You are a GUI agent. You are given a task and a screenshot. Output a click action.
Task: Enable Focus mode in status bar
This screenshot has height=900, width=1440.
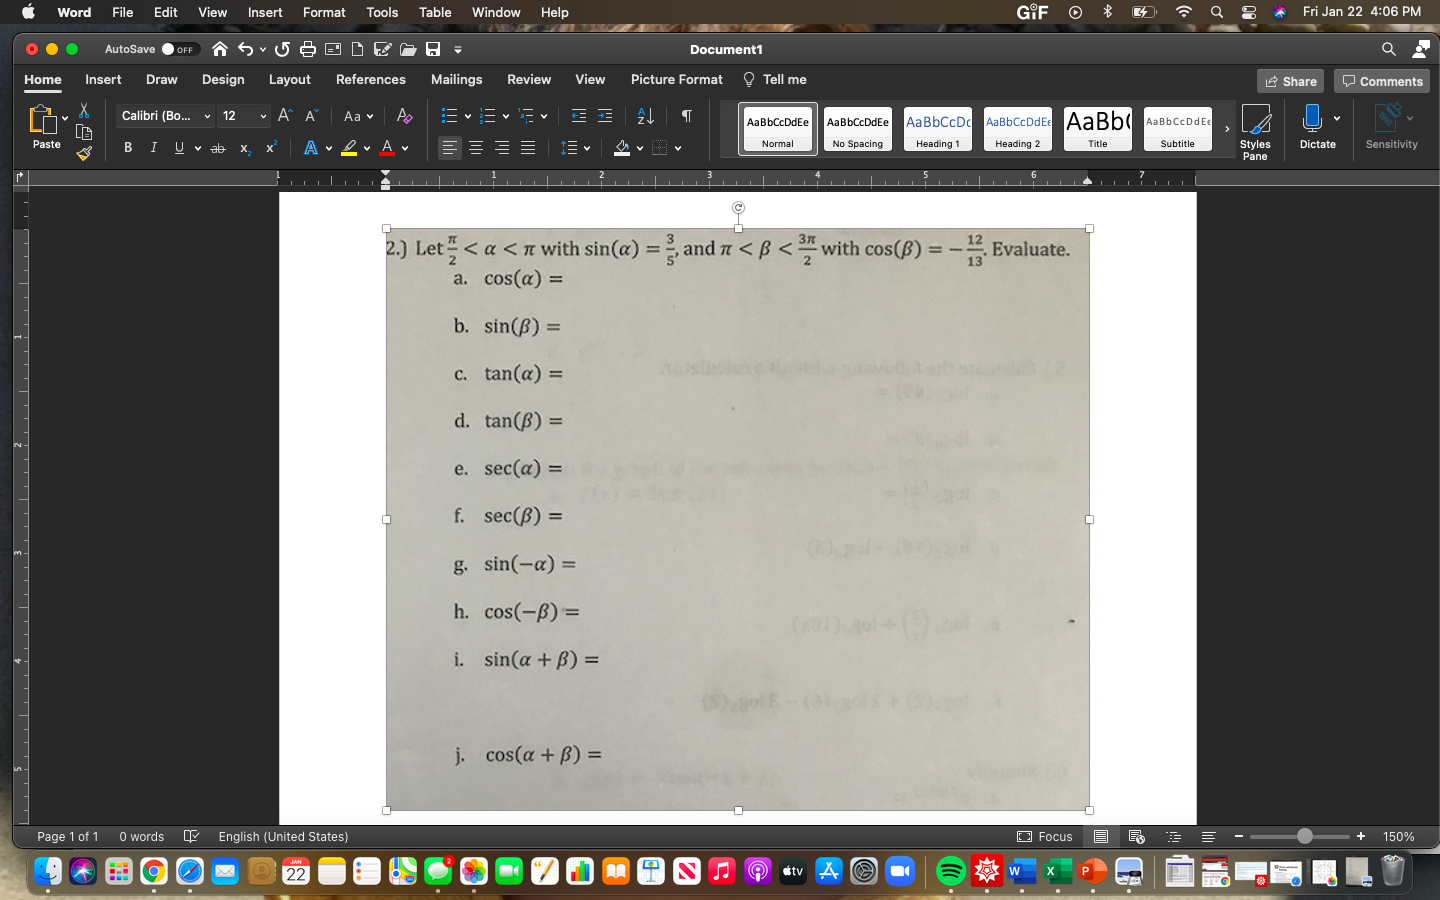(x=1044, y=837)
